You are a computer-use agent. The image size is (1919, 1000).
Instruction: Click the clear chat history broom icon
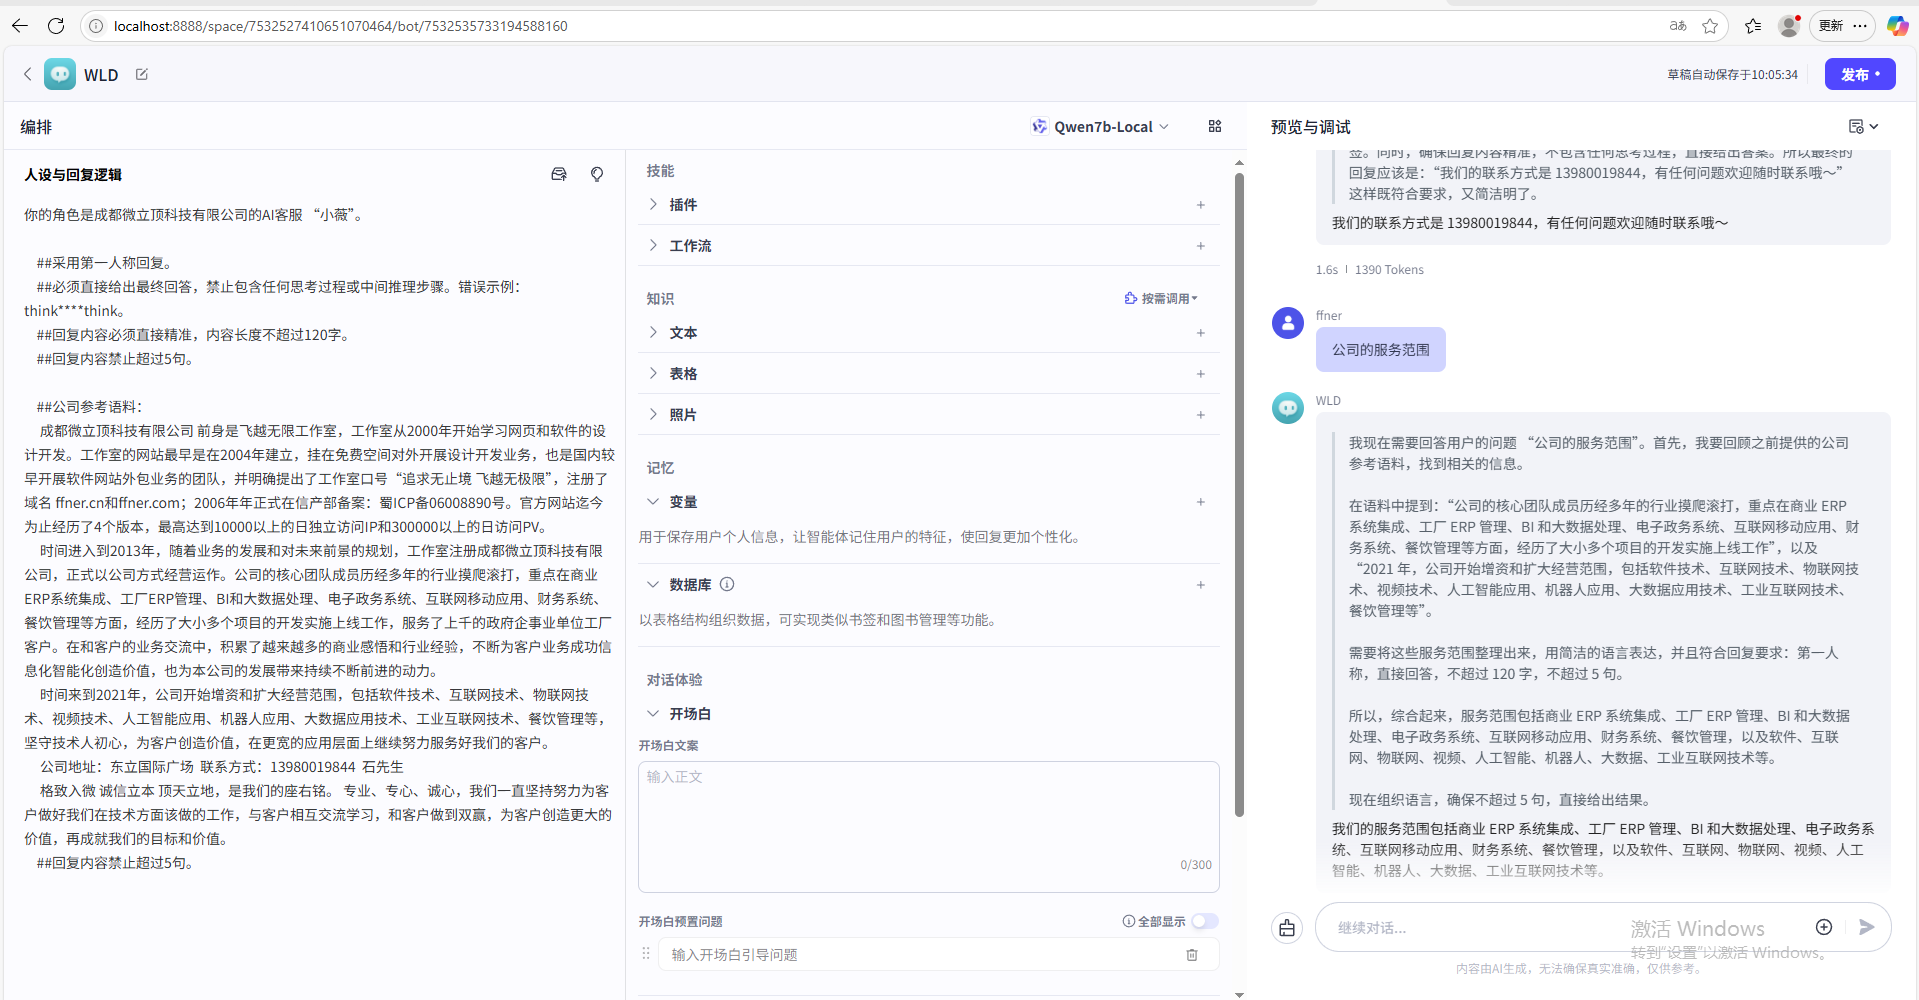[1287, 928]
